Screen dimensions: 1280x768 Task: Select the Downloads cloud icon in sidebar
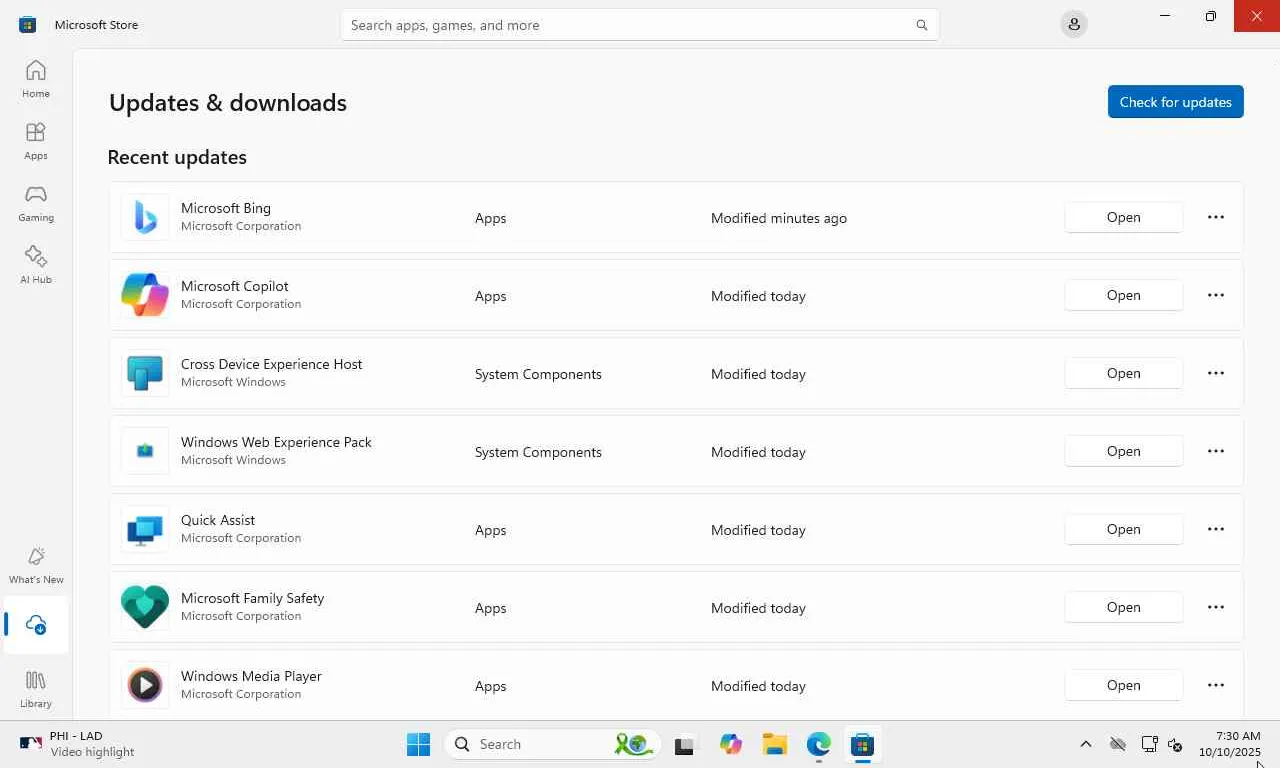pyautogui.click(x=36, y=625)
